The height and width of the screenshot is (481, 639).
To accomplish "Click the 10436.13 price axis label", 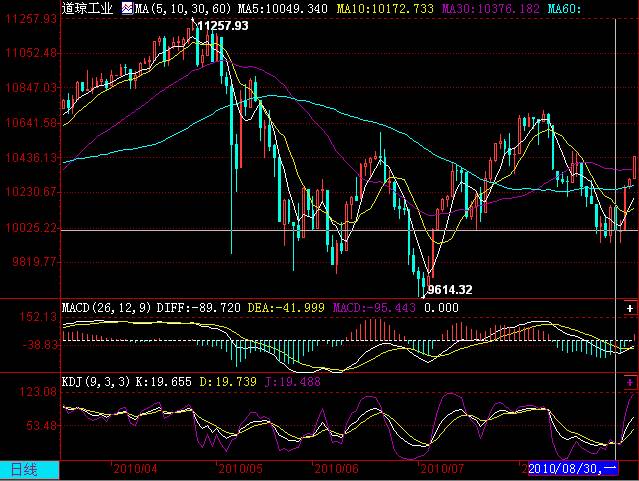I will coord(31,157).
